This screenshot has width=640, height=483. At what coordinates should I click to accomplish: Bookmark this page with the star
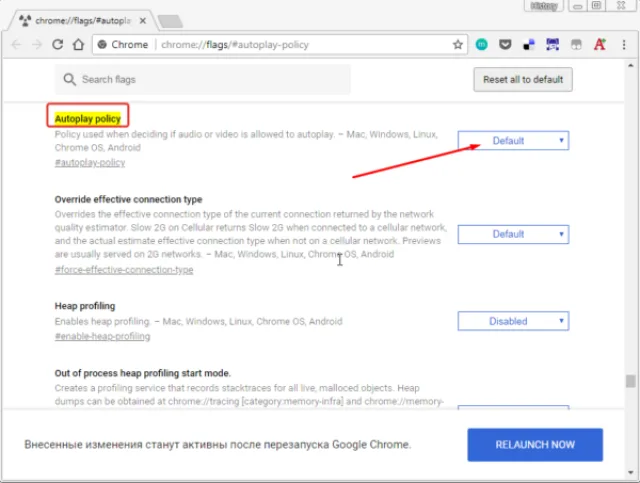(458, 45)
